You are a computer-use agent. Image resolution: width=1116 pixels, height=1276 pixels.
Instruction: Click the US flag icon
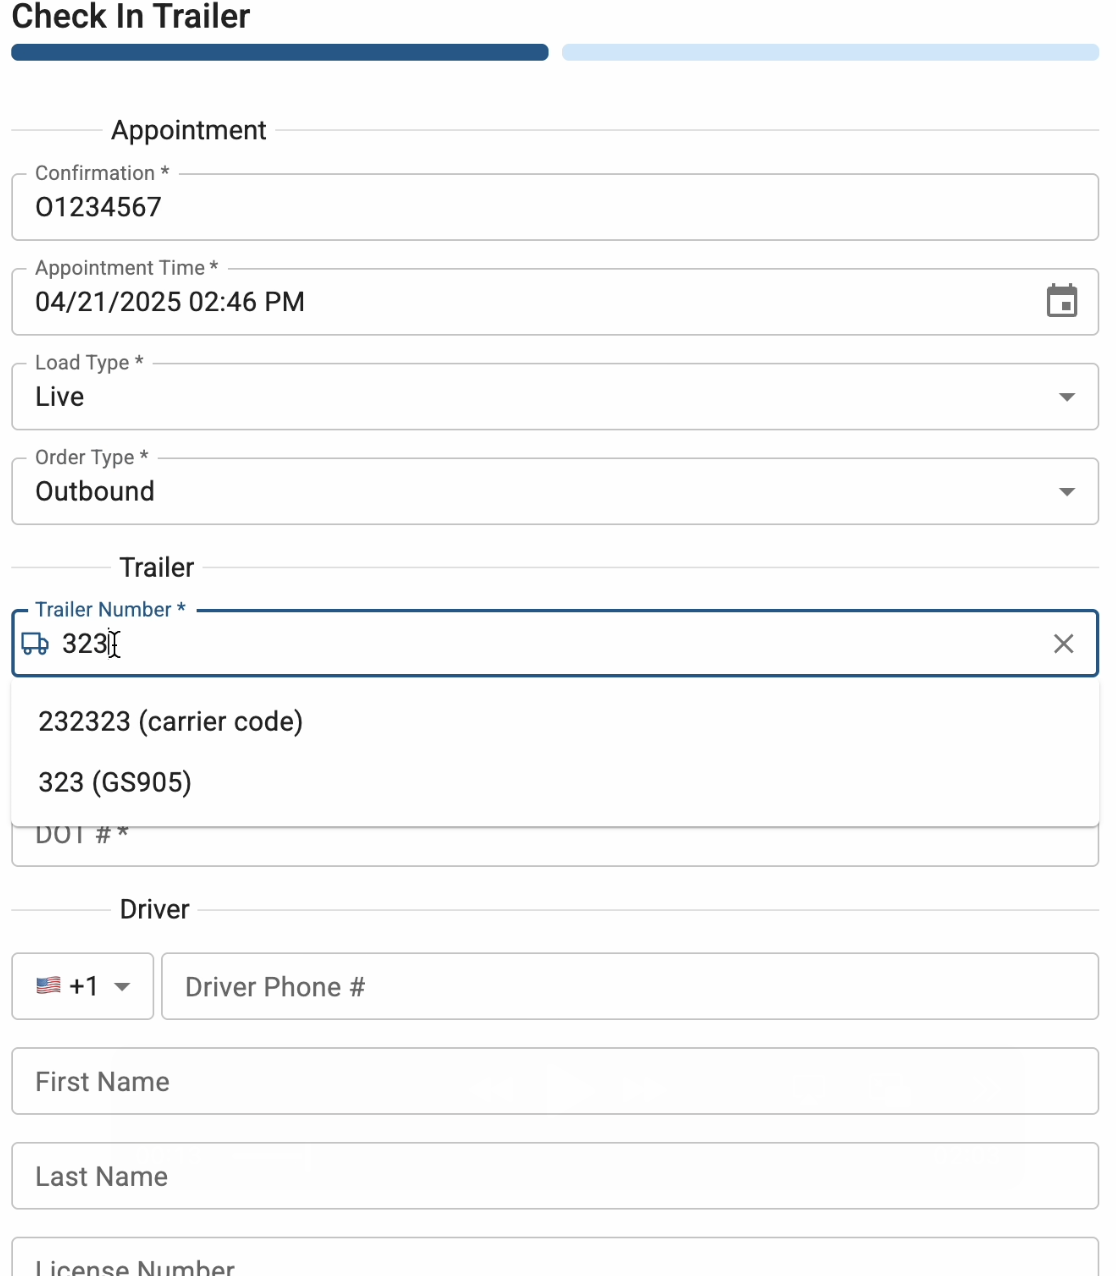click(x=48, y=986)
